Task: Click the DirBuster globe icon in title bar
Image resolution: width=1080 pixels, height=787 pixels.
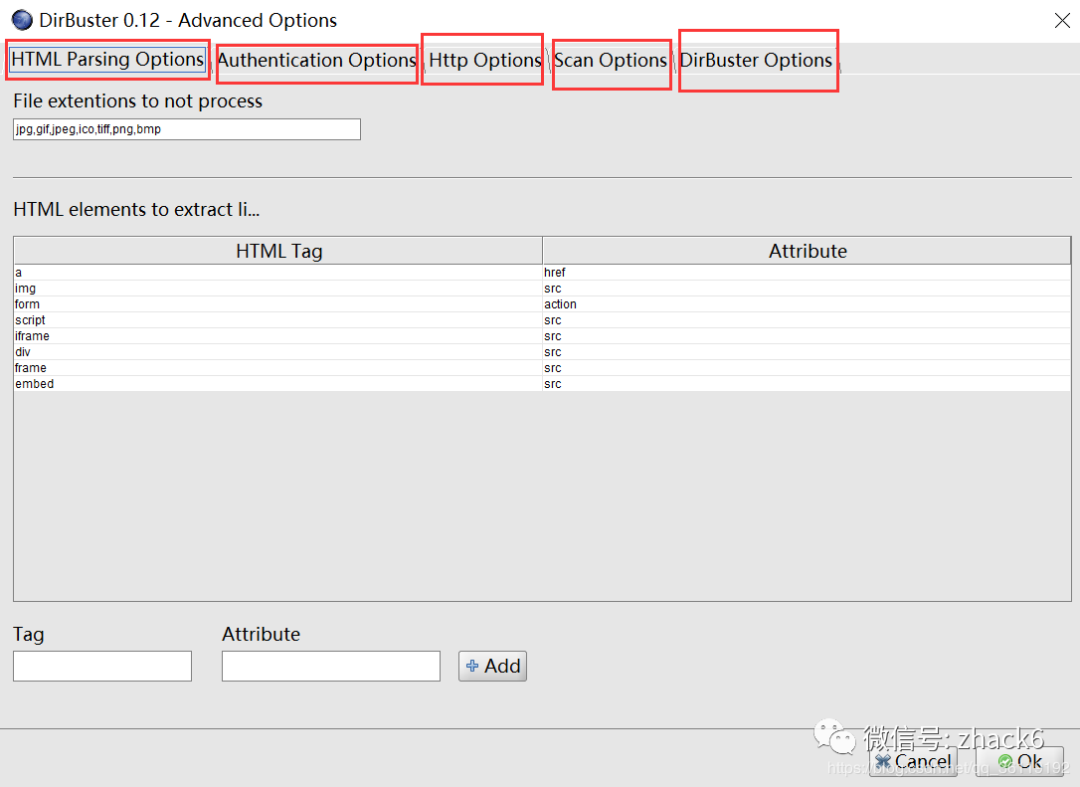Action: pos(22,20)
